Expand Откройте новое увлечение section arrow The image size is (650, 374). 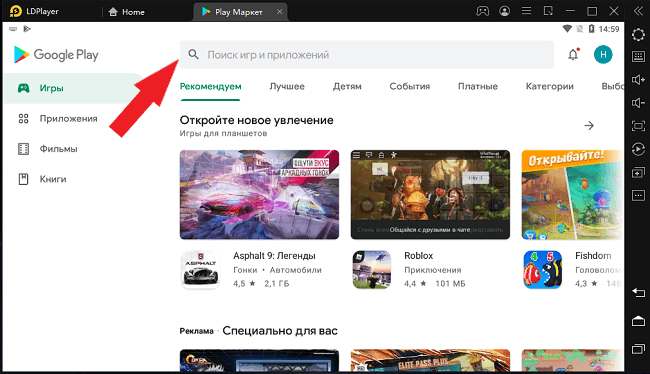tap(589, 125)
